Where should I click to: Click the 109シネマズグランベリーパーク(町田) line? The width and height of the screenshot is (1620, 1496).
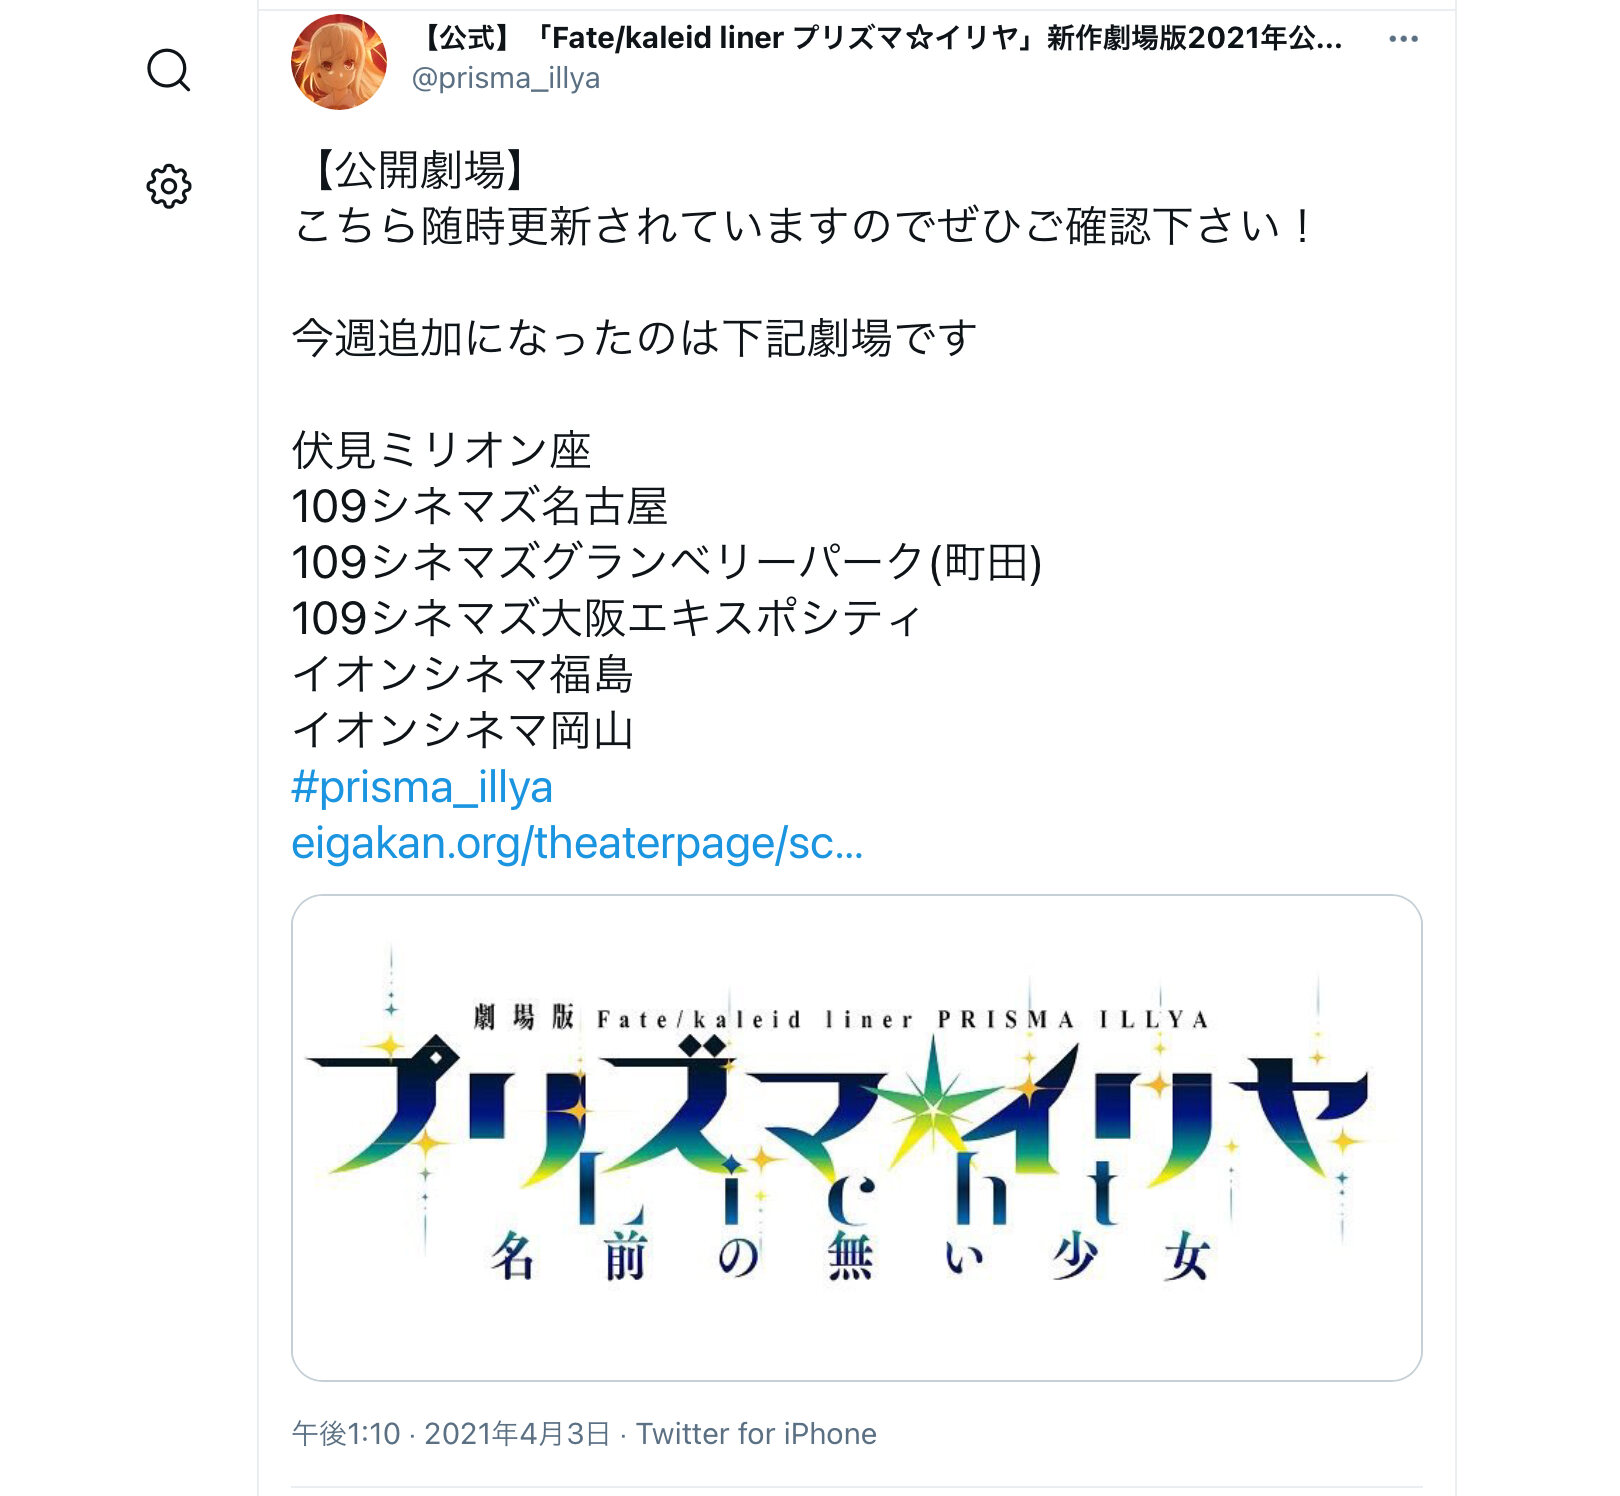tap(667, 562)
